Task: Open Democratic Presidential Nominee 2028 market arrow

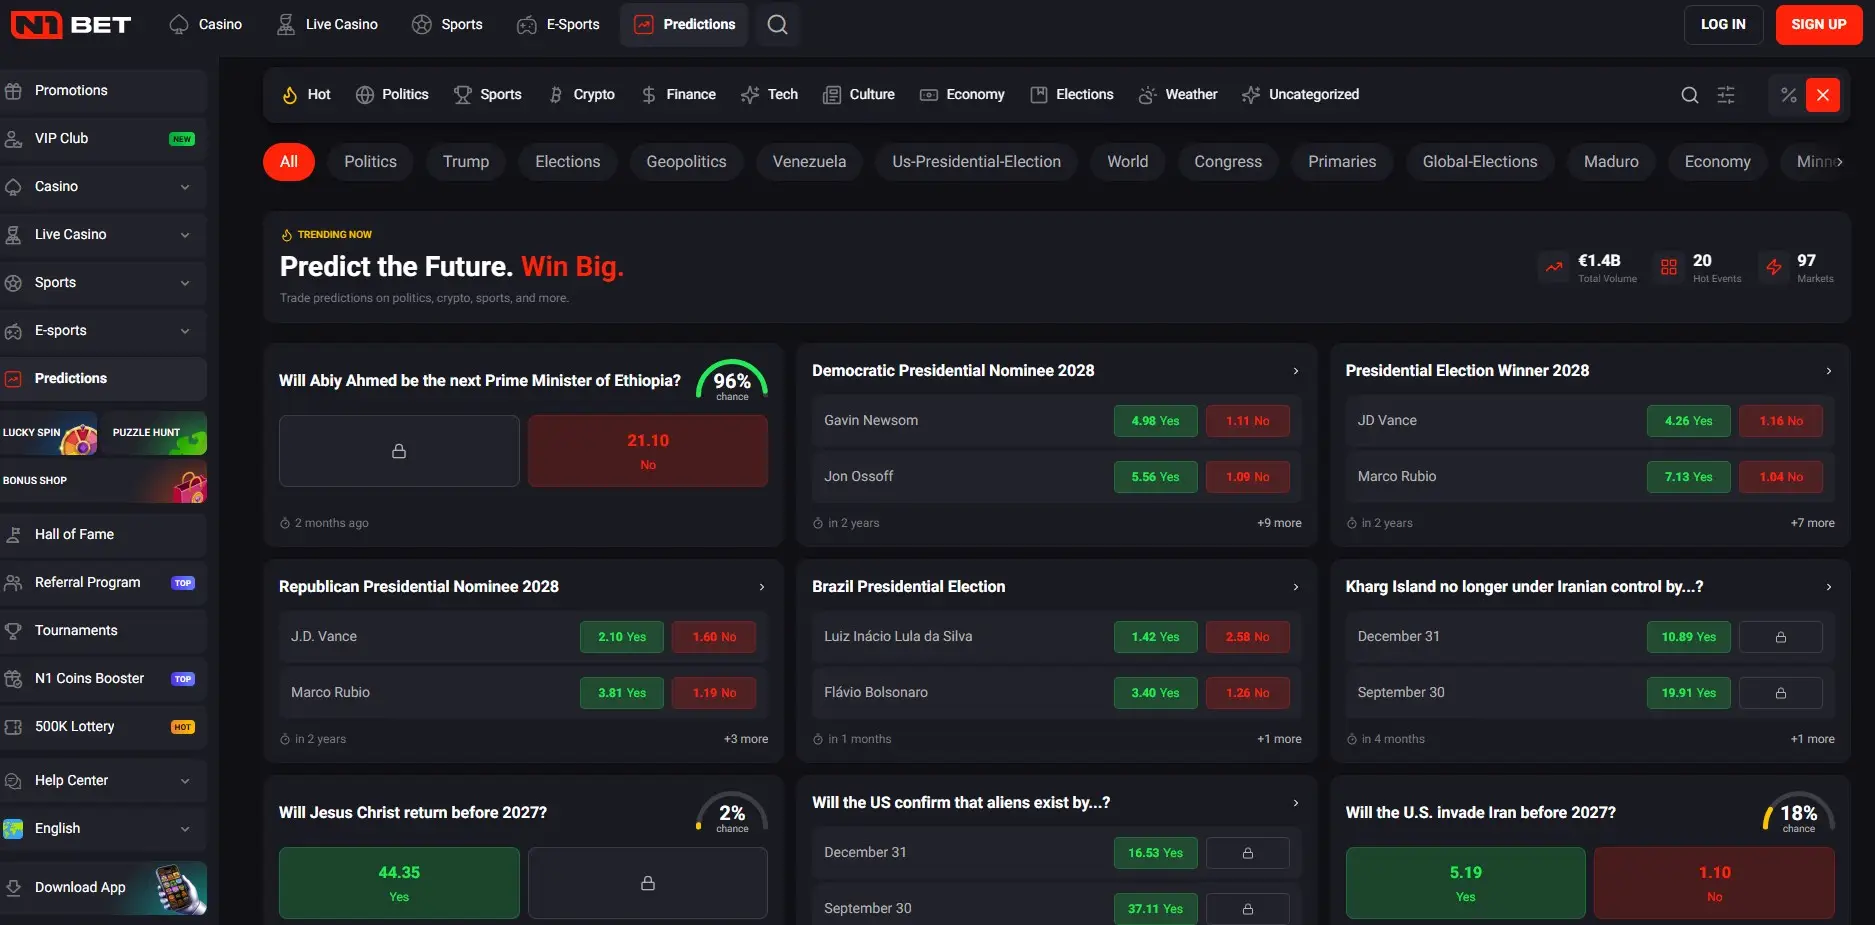Action: tap(1296, 371)
